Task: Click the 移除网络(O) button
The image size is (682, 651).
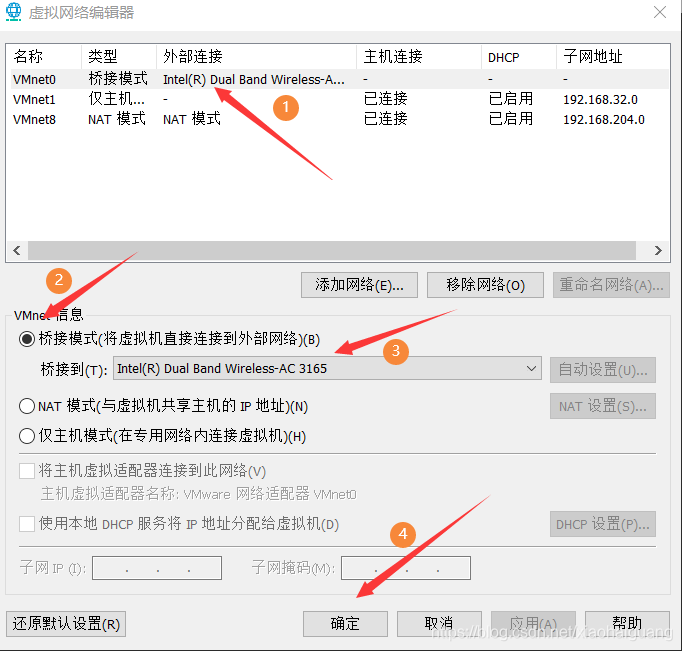Action: tap(485, 285)
